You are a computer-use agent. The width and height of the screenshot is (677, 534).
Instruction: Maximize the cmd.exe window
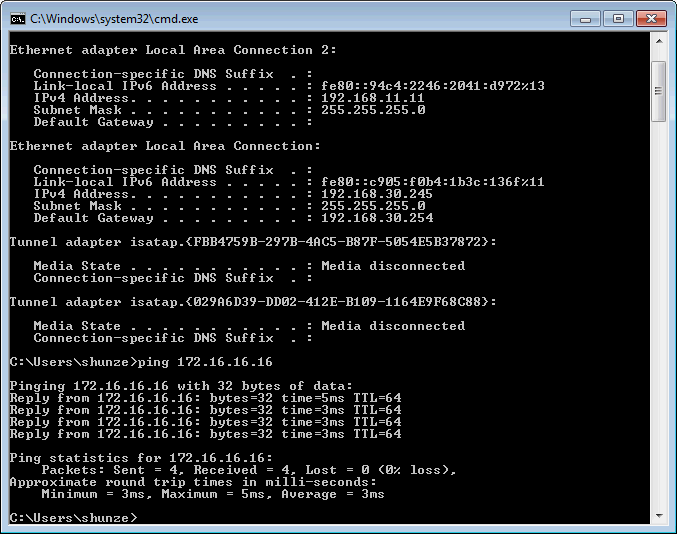coord(618,19)
